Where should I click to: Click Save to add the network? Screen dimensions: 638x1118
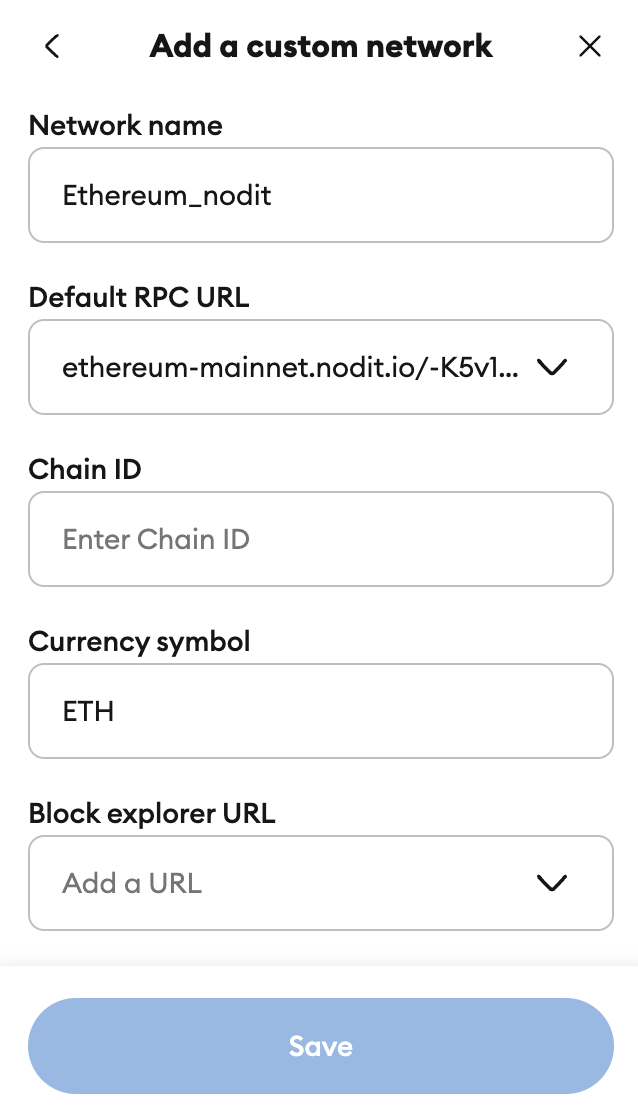click(x=320, y=1046)
